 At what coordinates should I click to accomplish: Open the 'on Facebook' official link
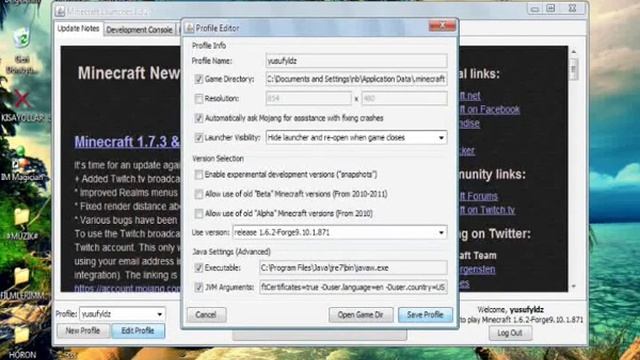coord(490,109)
